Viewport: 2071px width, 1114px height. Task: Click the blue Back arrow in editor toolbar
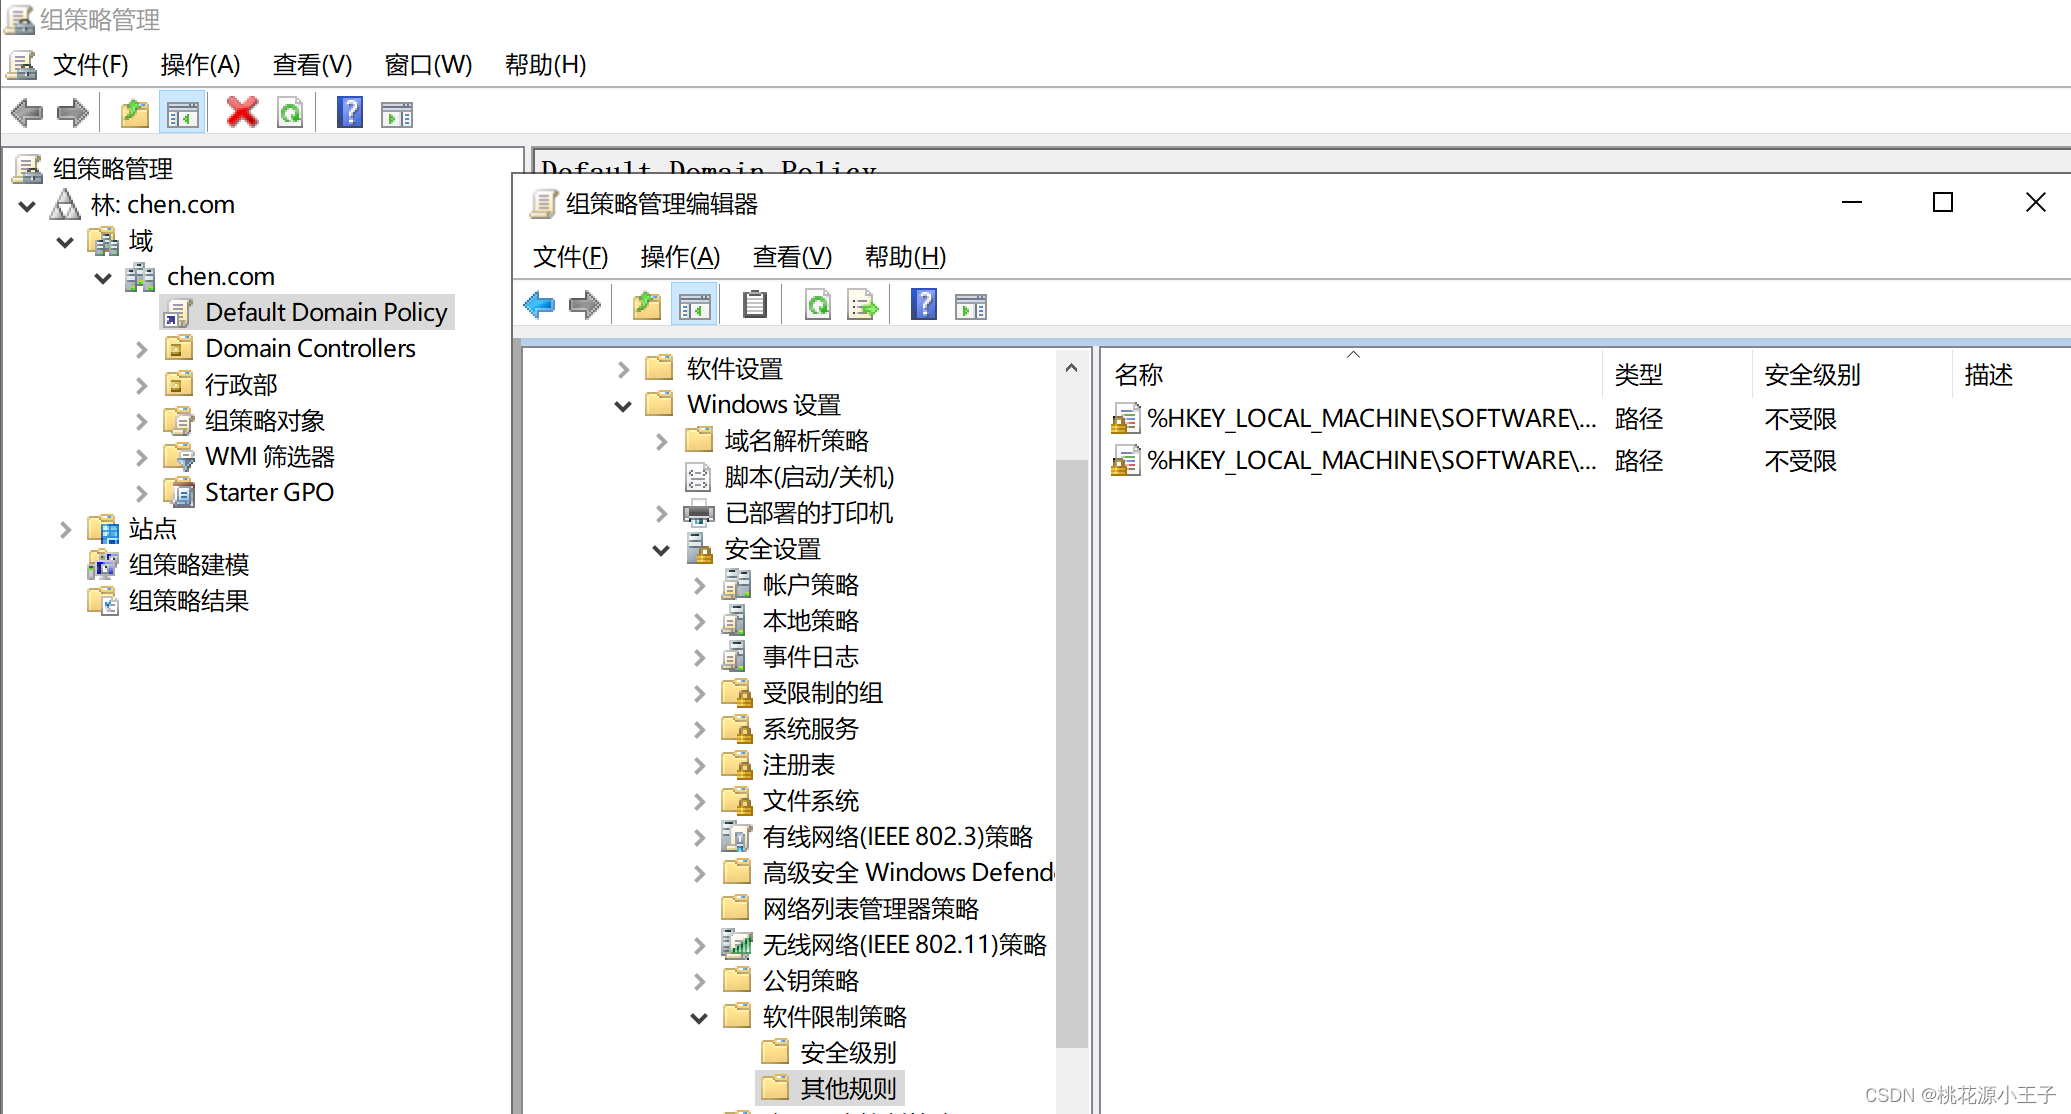pyautogui.click(x=539, y=305)
